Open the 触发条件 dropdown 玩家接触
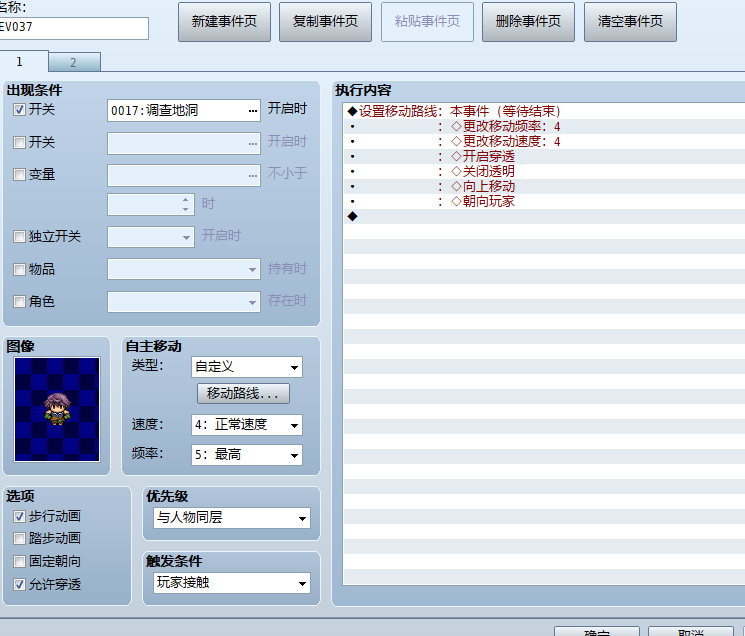The image size is (745, 636). pos(232,583)
